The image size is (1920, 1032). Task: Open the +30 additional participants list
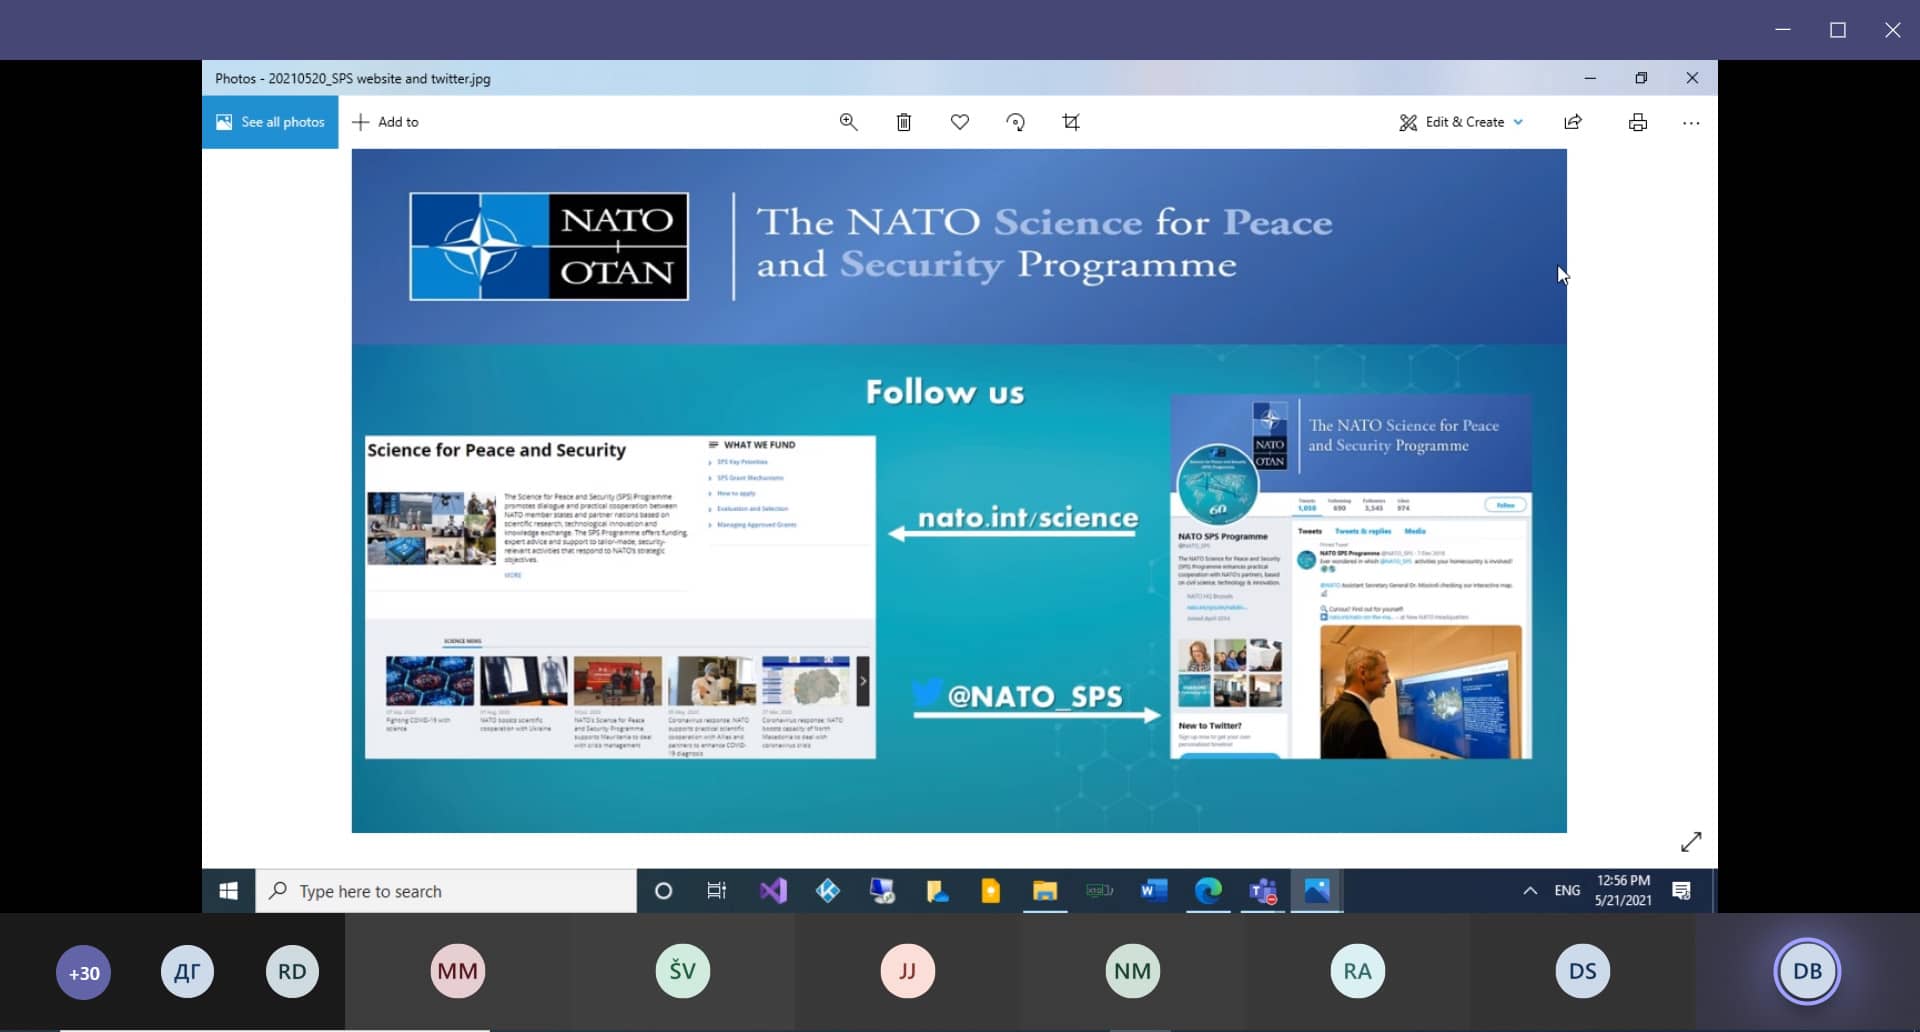point(84,972)
